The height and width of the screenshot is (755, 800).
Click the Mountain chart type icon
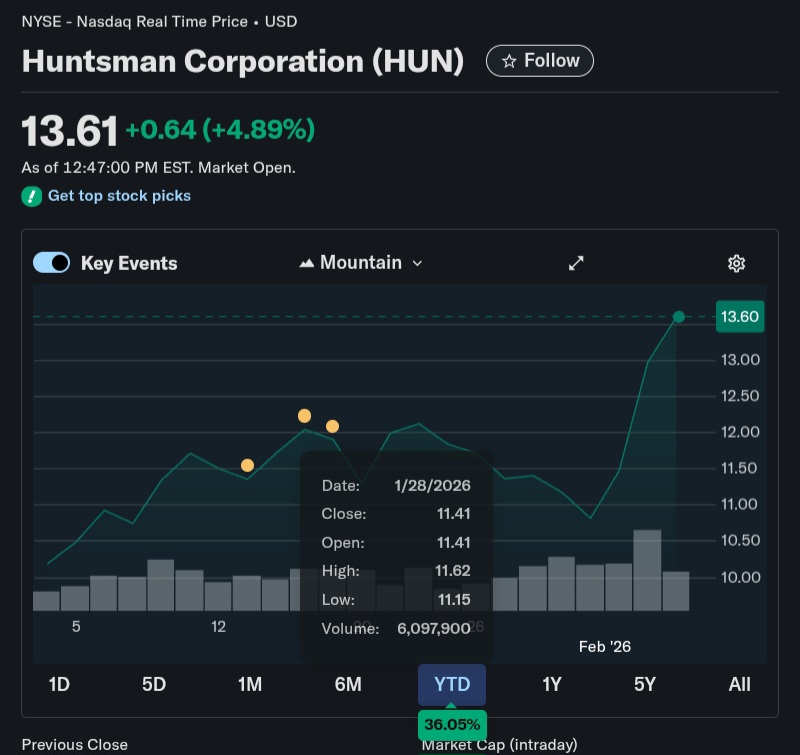306,263
